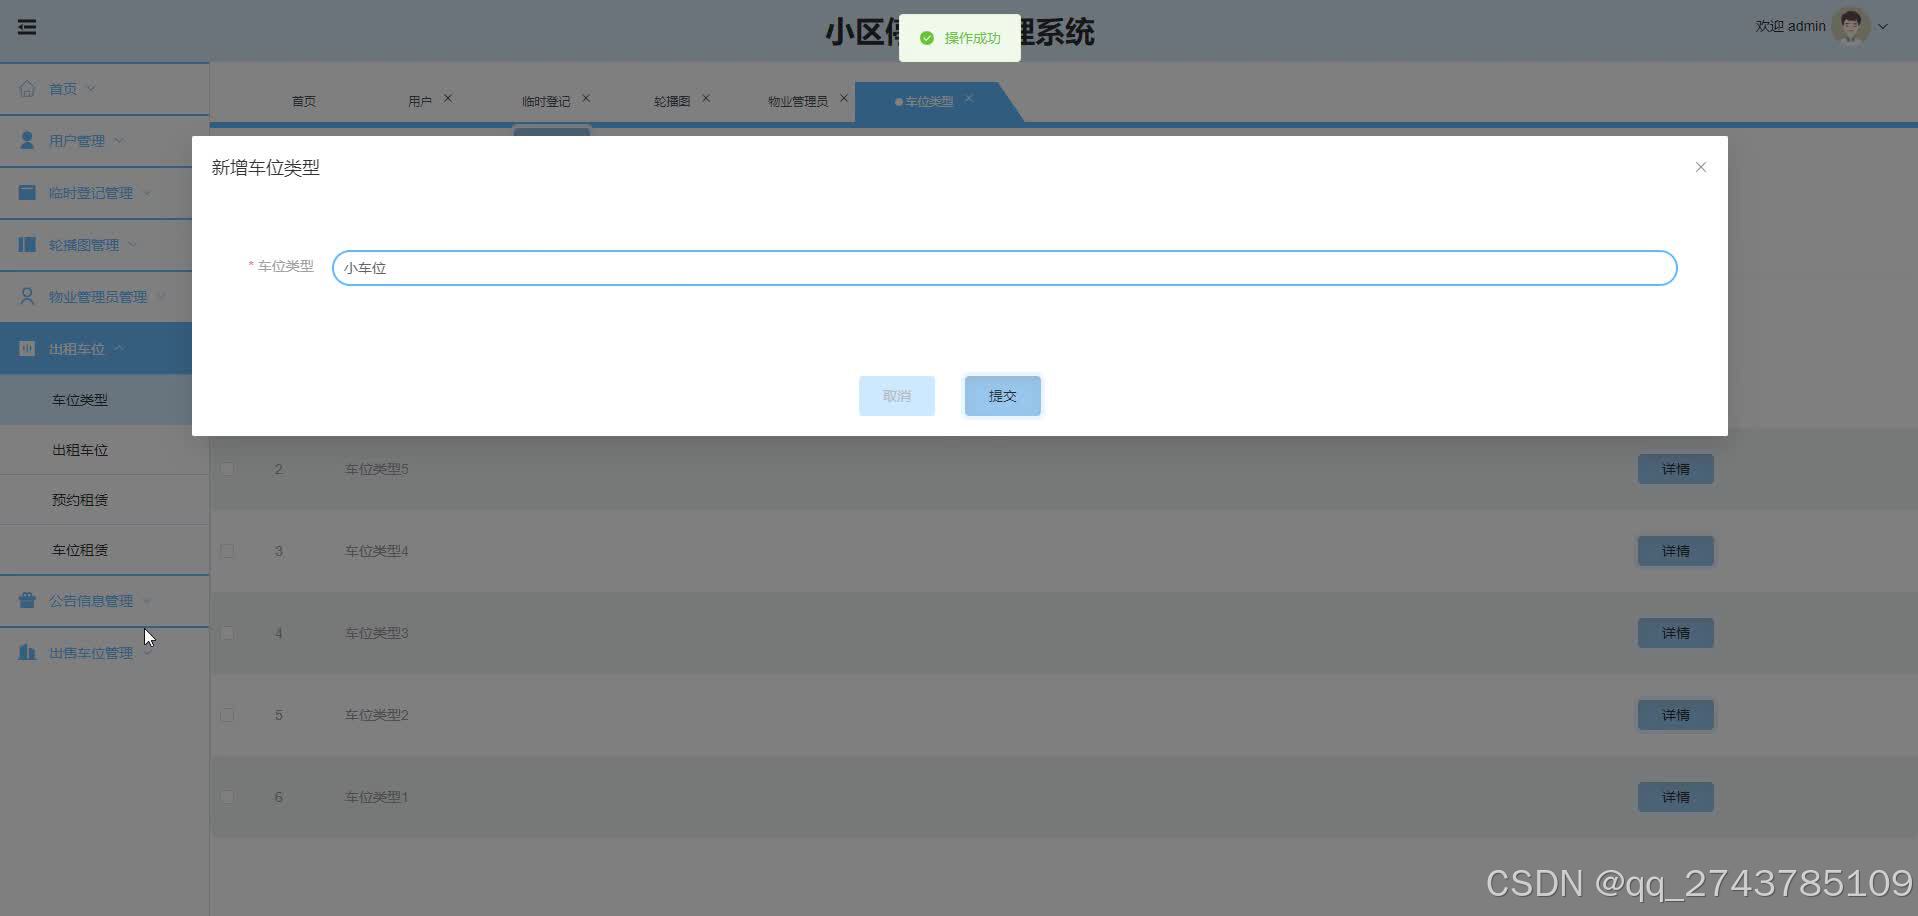Switch to the 物业管理员 tab

798,101
